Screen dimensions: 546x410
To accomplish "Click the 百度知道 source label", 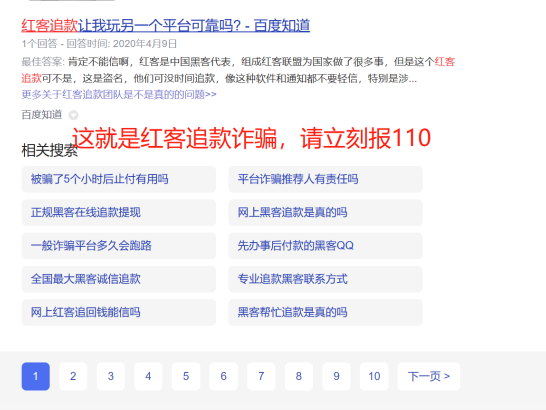I will [x=41, y=115].
